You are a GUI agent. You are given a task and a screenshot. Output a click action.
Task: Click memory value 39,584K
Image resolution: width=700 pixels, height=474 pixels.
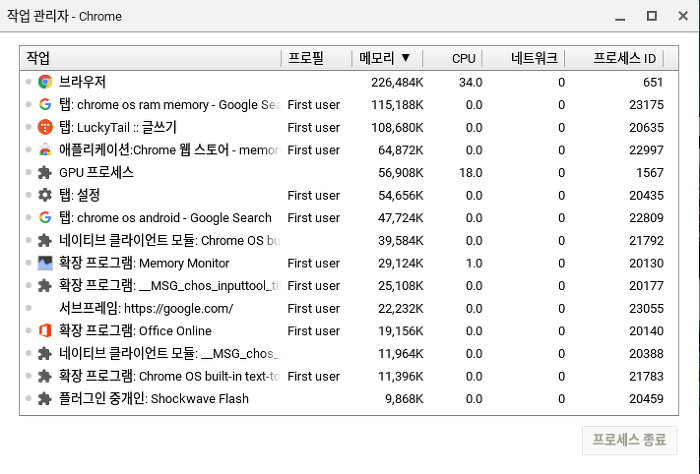400,241
